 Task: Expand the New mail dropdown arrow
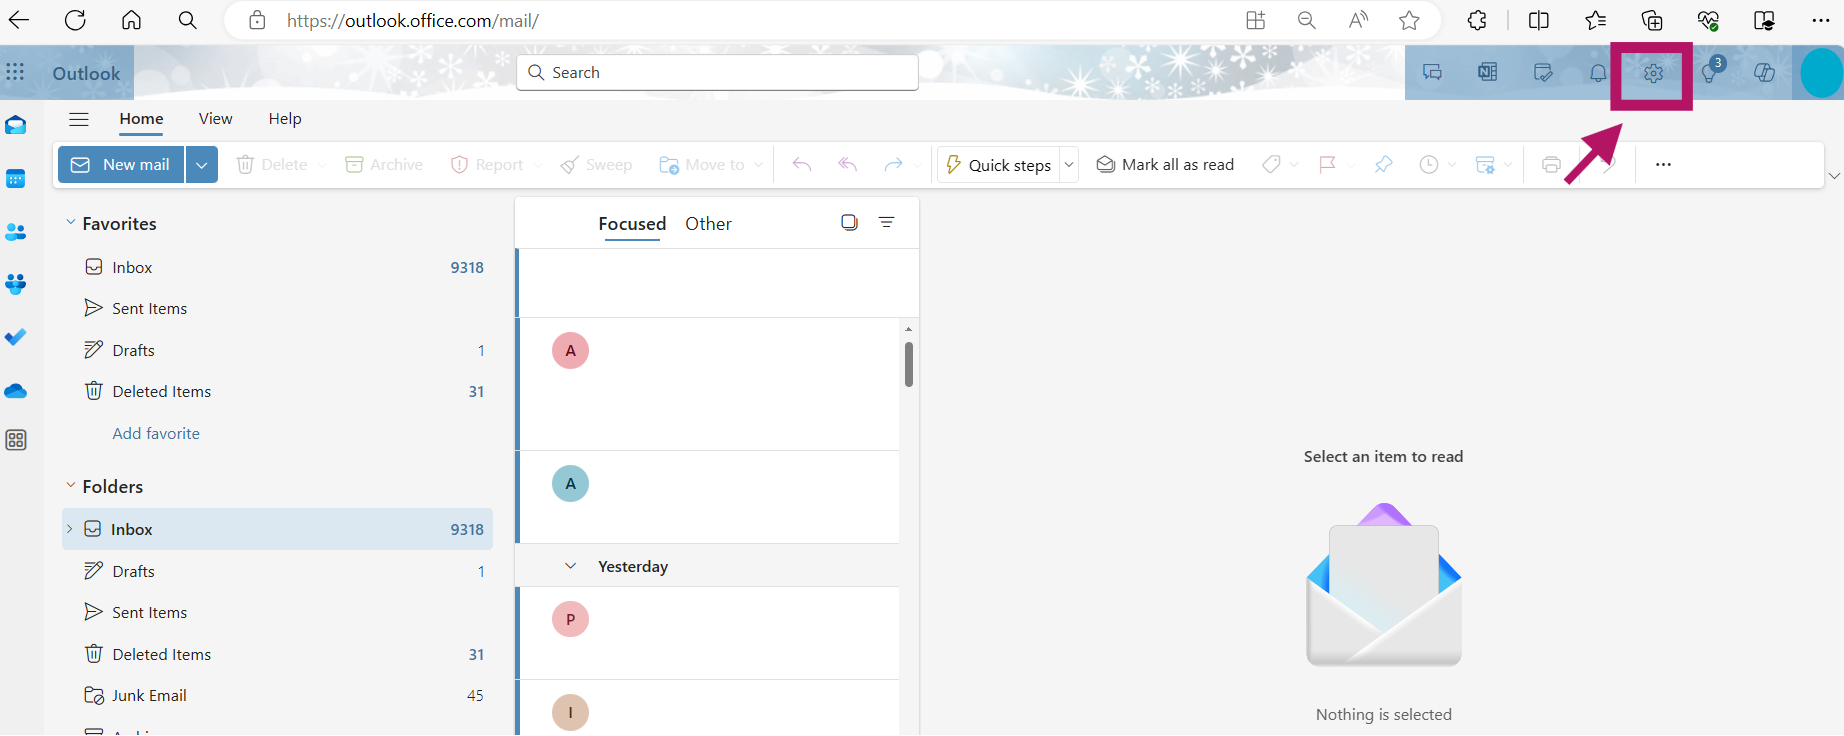201,165
